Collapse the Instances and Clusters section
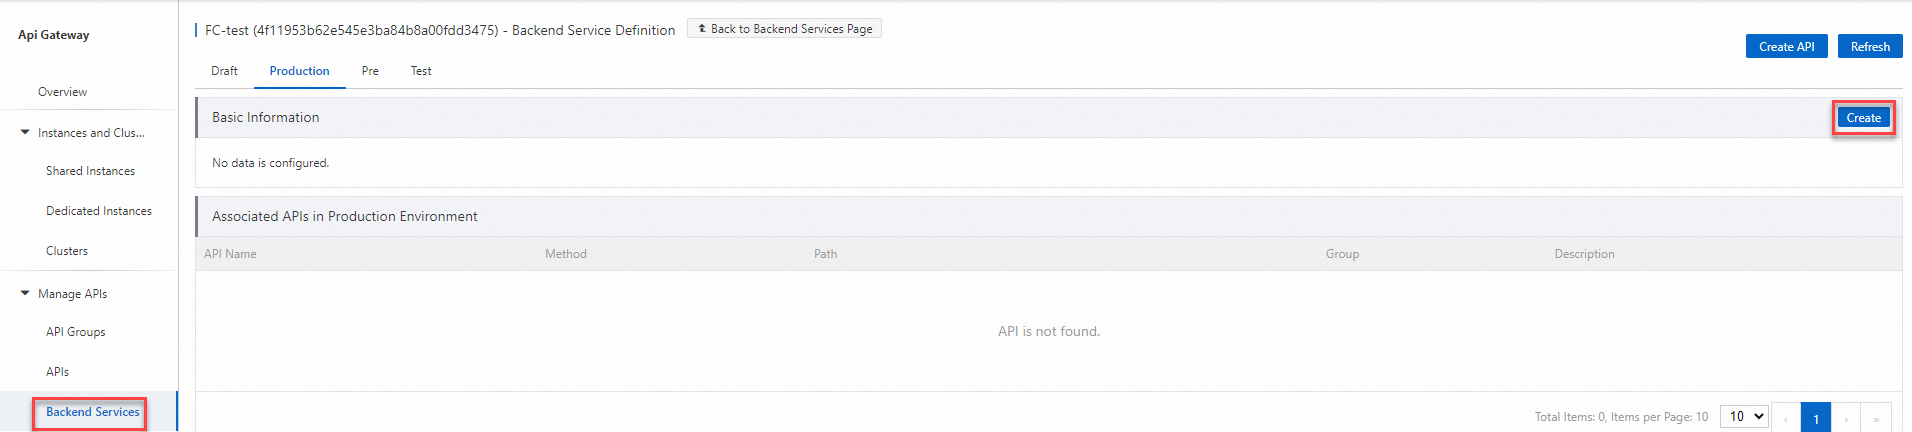The width and height of the screenshot is (1912, 432). [25, 132]
